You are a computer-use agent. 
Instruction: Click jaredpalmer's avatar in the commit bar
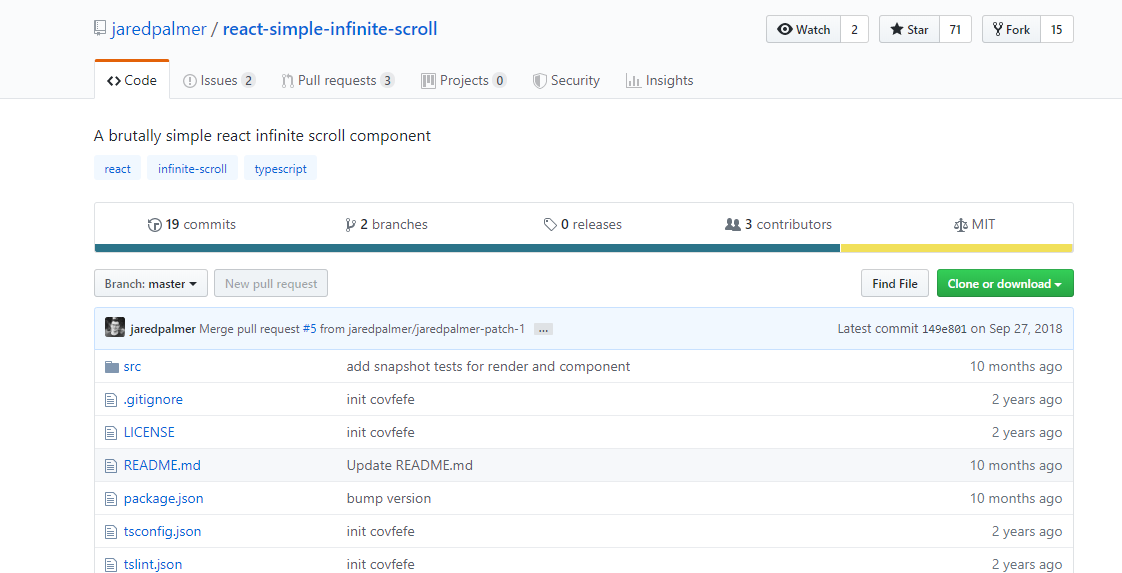tap(114, 328)
